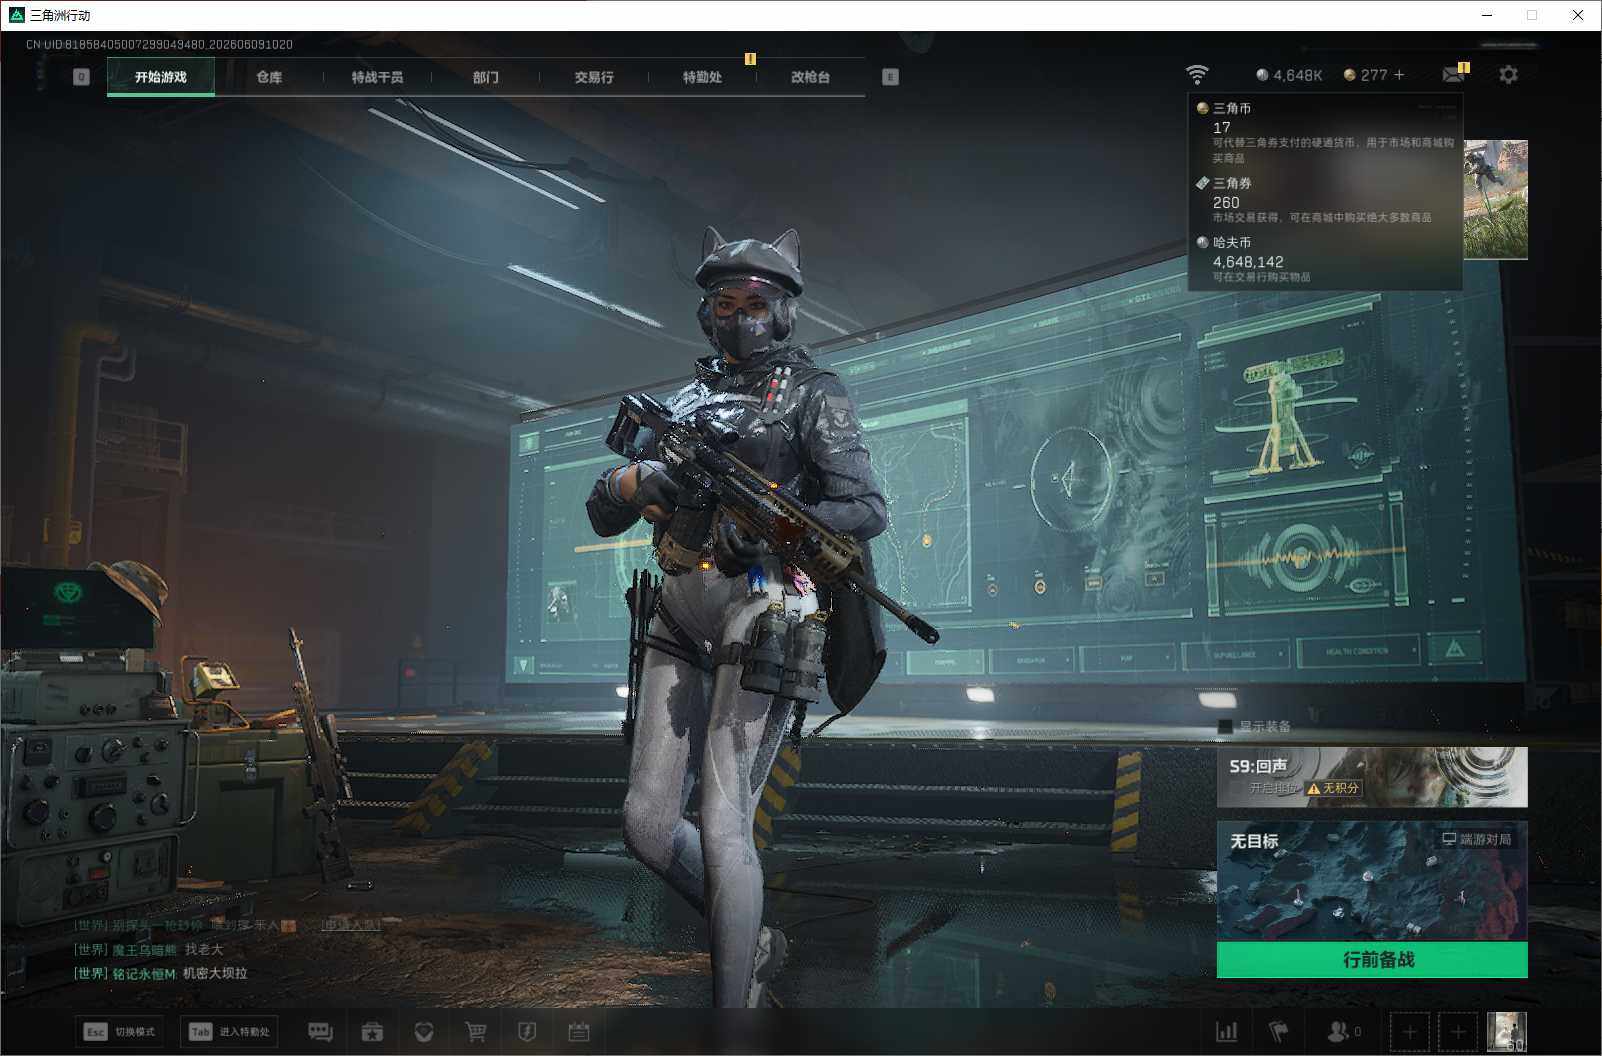The image size is (1602, 1056).
Task: Click the 17 三角币 amount
Action: 1221,128
